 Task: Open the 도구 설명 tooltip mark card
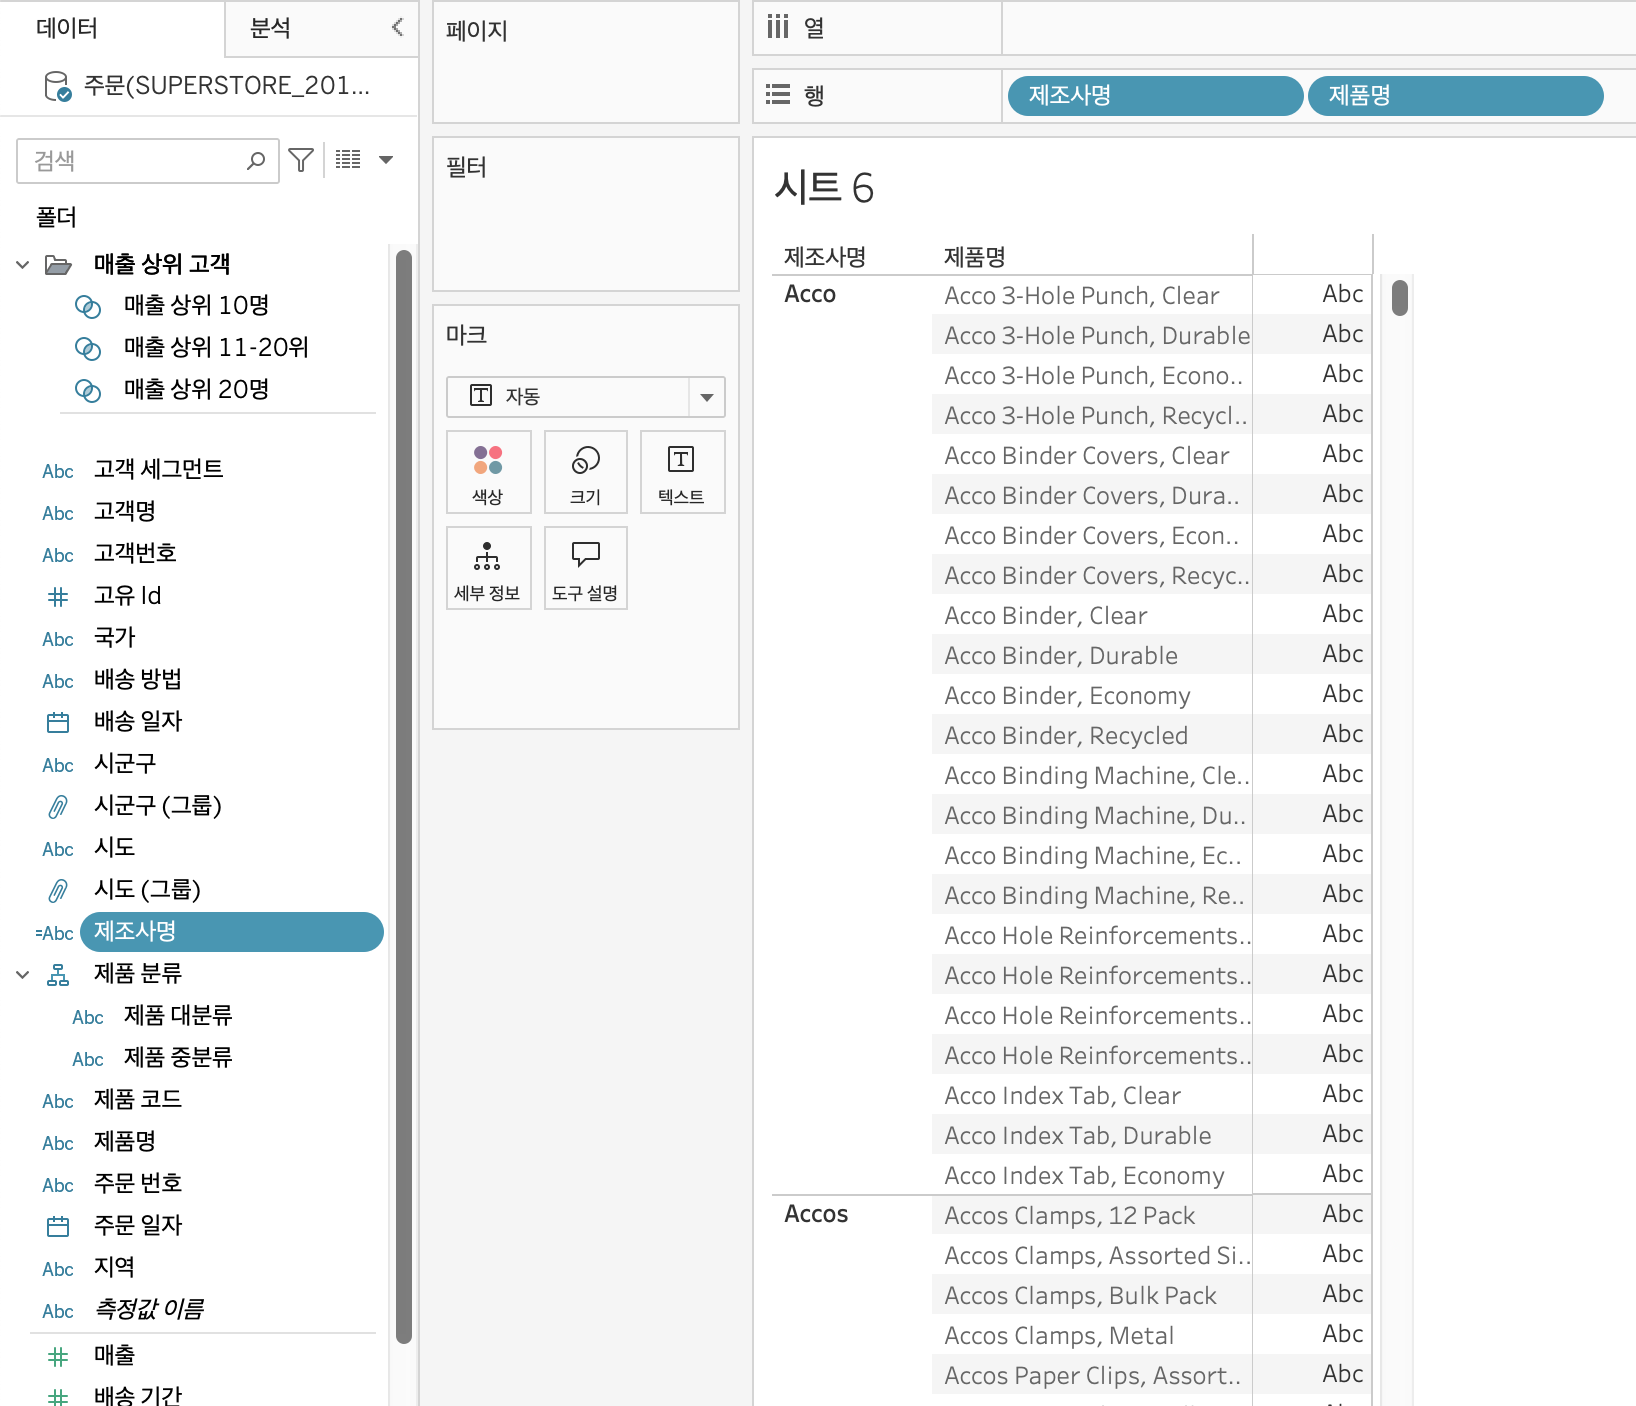pos(586,568)
